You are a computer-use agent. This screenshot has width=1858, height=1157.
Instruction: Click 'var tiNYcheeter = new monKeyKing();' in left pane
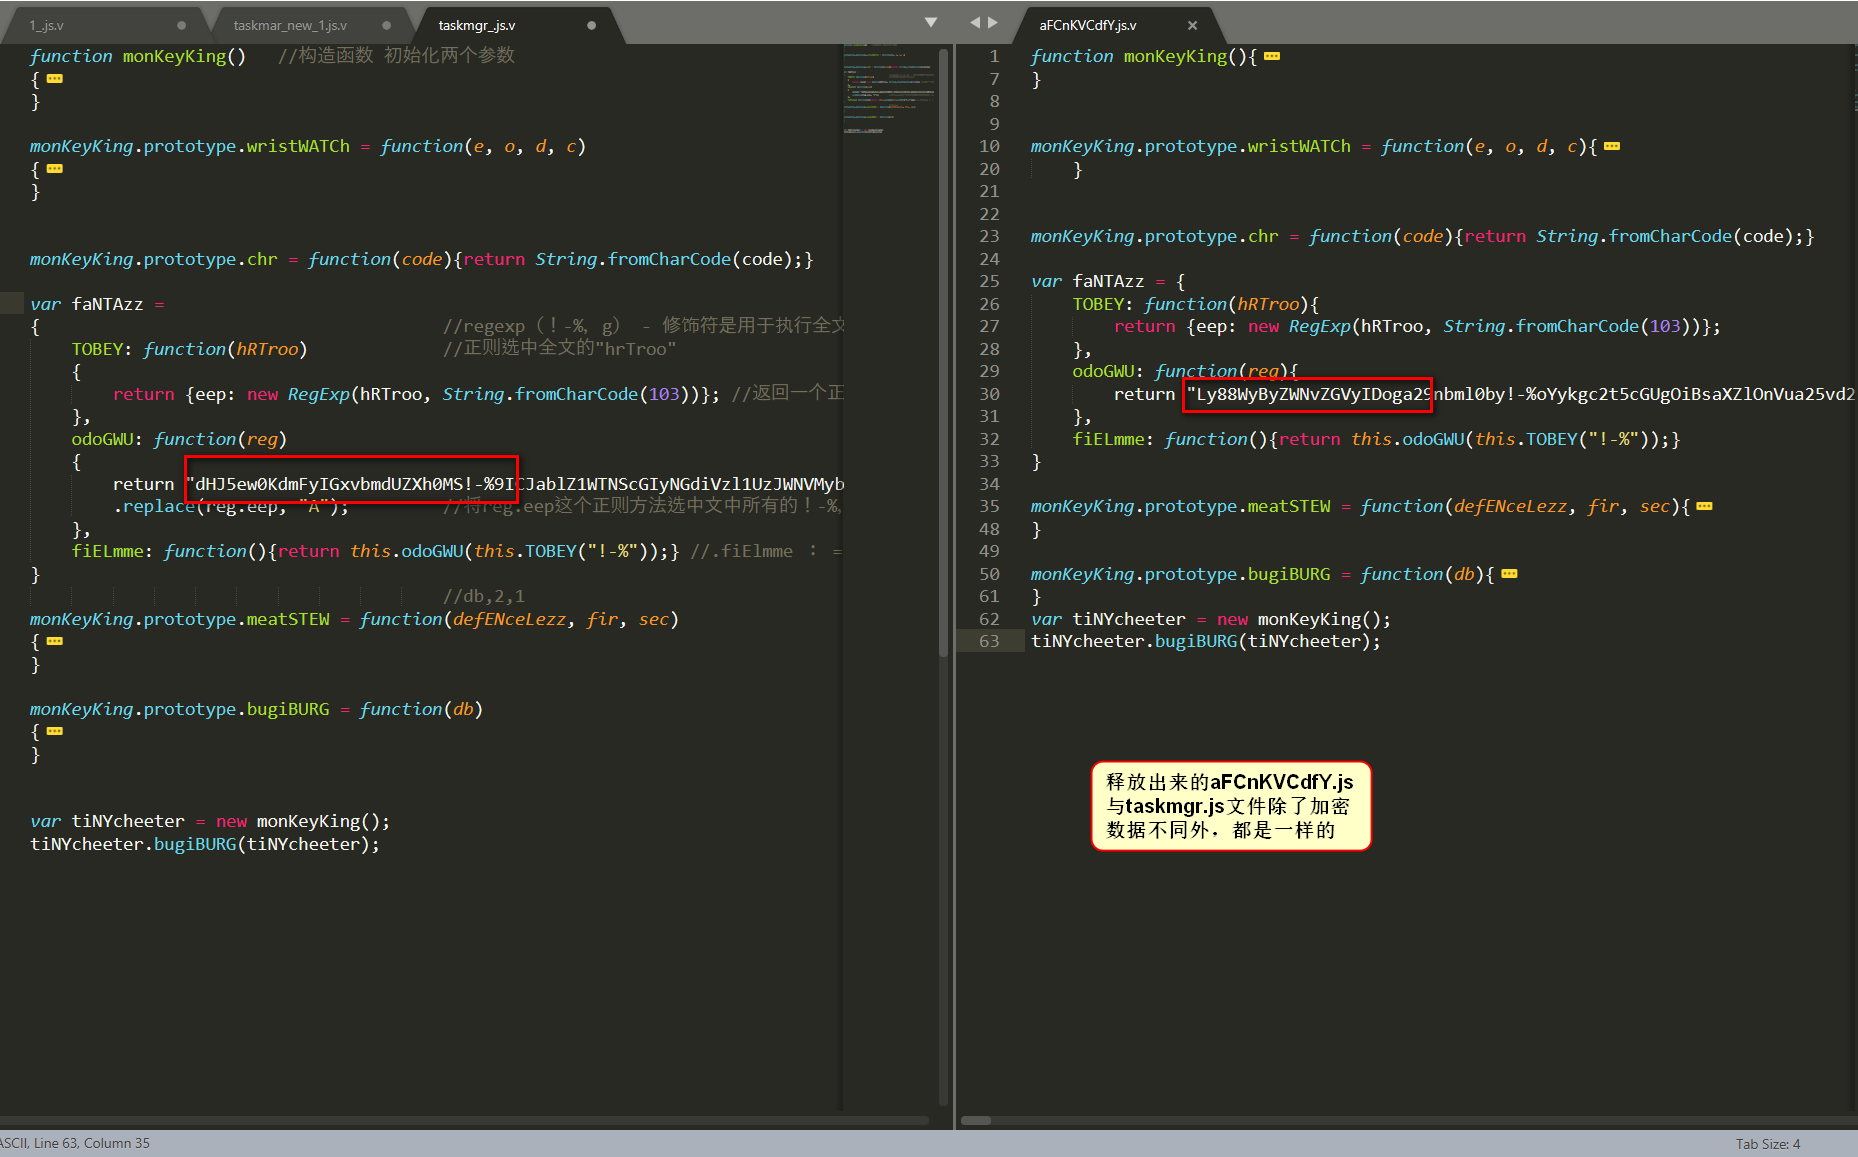(x=210, y=821)
